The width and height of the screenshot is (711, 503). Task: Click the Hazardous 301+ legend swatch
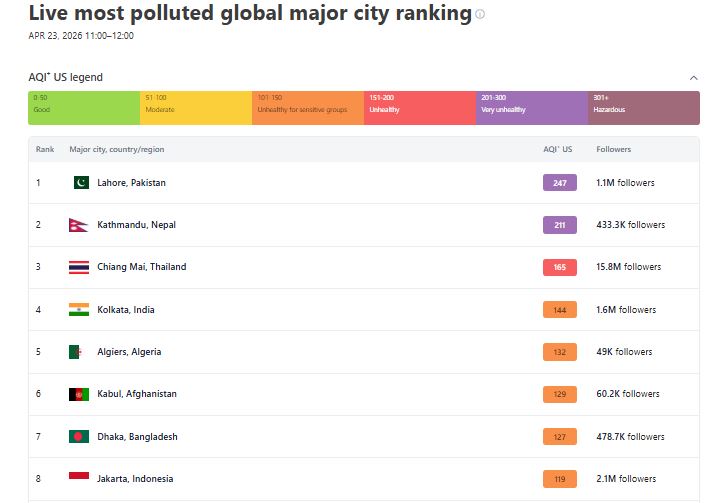coord(643,107)
